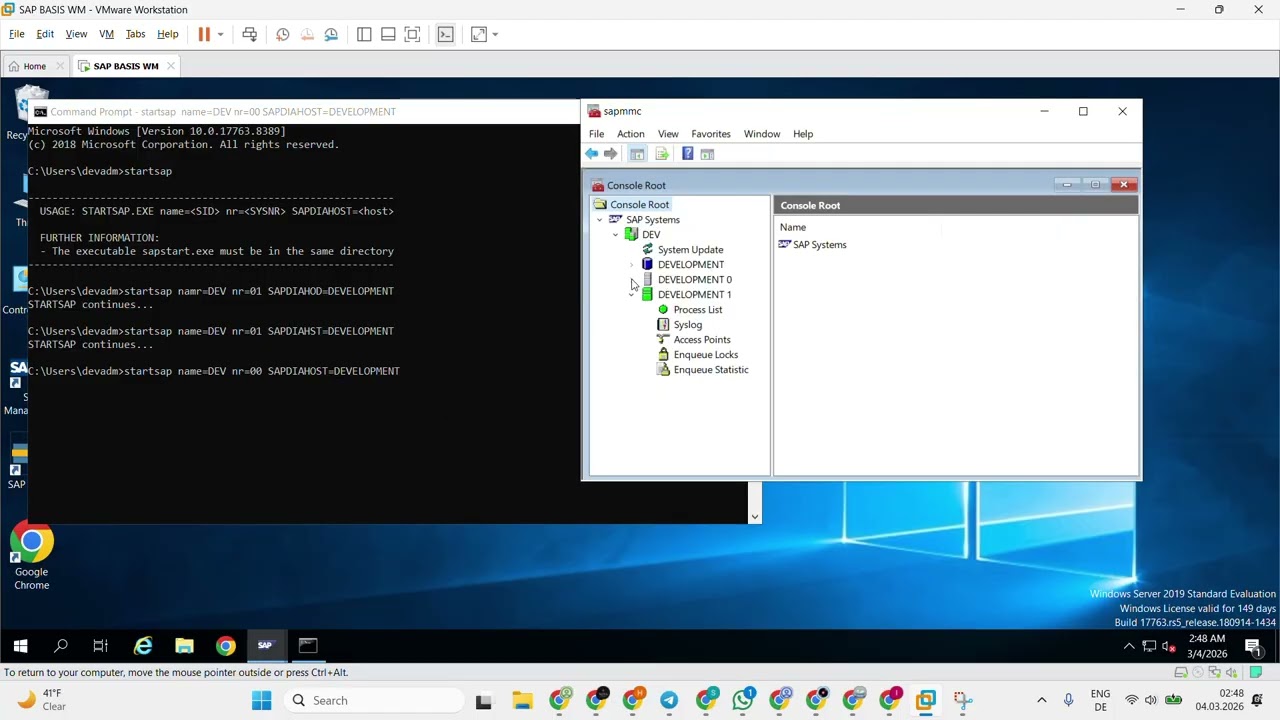Toggle the Show/Hide Console Tree toolbar icon
This screenshot has width=1280, height=720.
pos(637,154)
